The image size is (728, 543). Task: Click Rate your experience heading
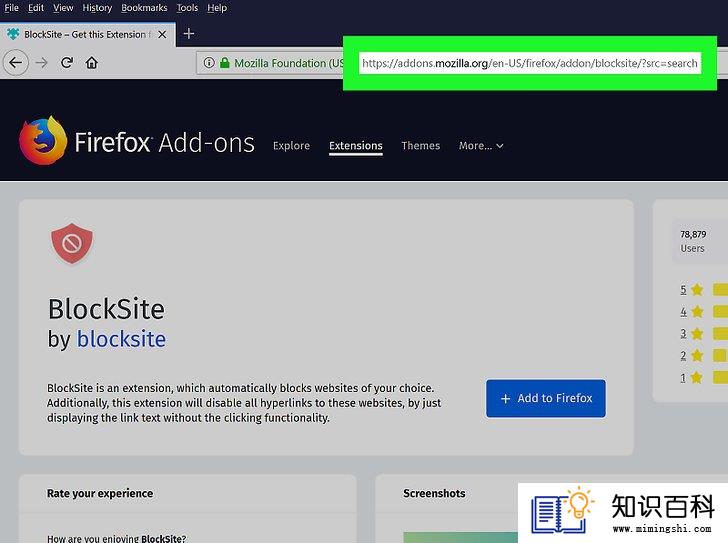(100, 493)
